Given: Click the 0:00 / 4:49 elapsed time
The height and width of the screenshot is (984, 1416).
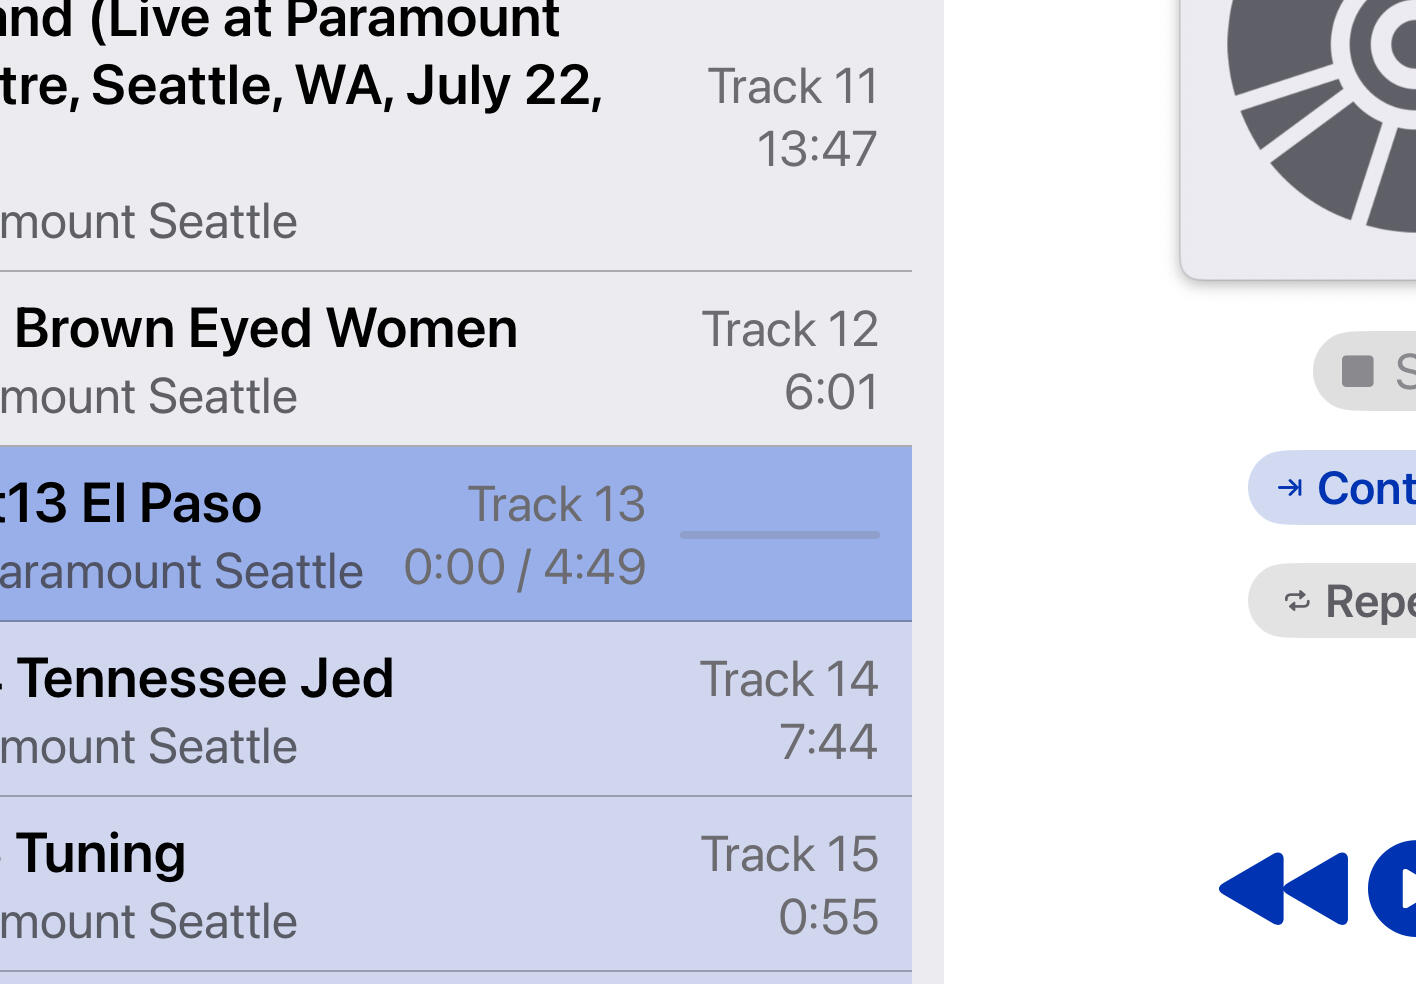Looking at the screenshot, I should [x=525, y=567].
